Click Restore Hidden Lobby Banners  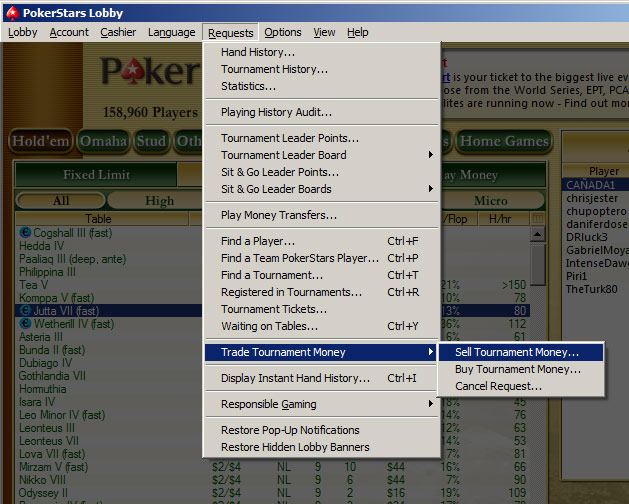point(321,447)
